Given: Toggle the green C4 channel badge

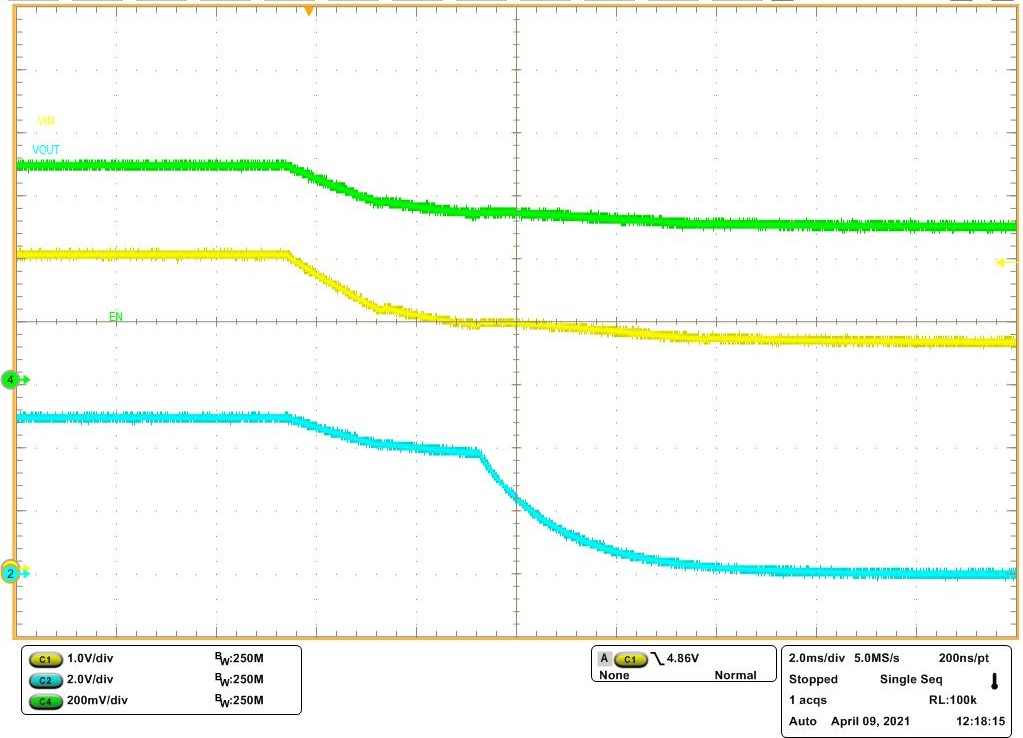Looking at the screenshot, I should [x=44, y=700].
